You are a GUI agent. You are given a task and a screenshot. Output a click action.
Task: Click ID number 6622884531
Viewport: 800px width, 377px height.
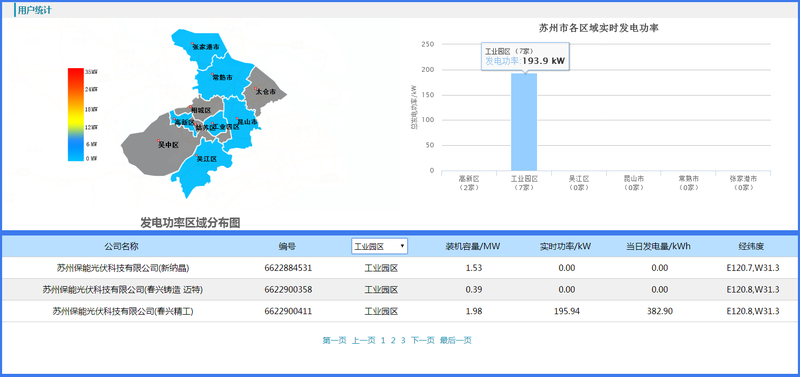click(288, 268)
